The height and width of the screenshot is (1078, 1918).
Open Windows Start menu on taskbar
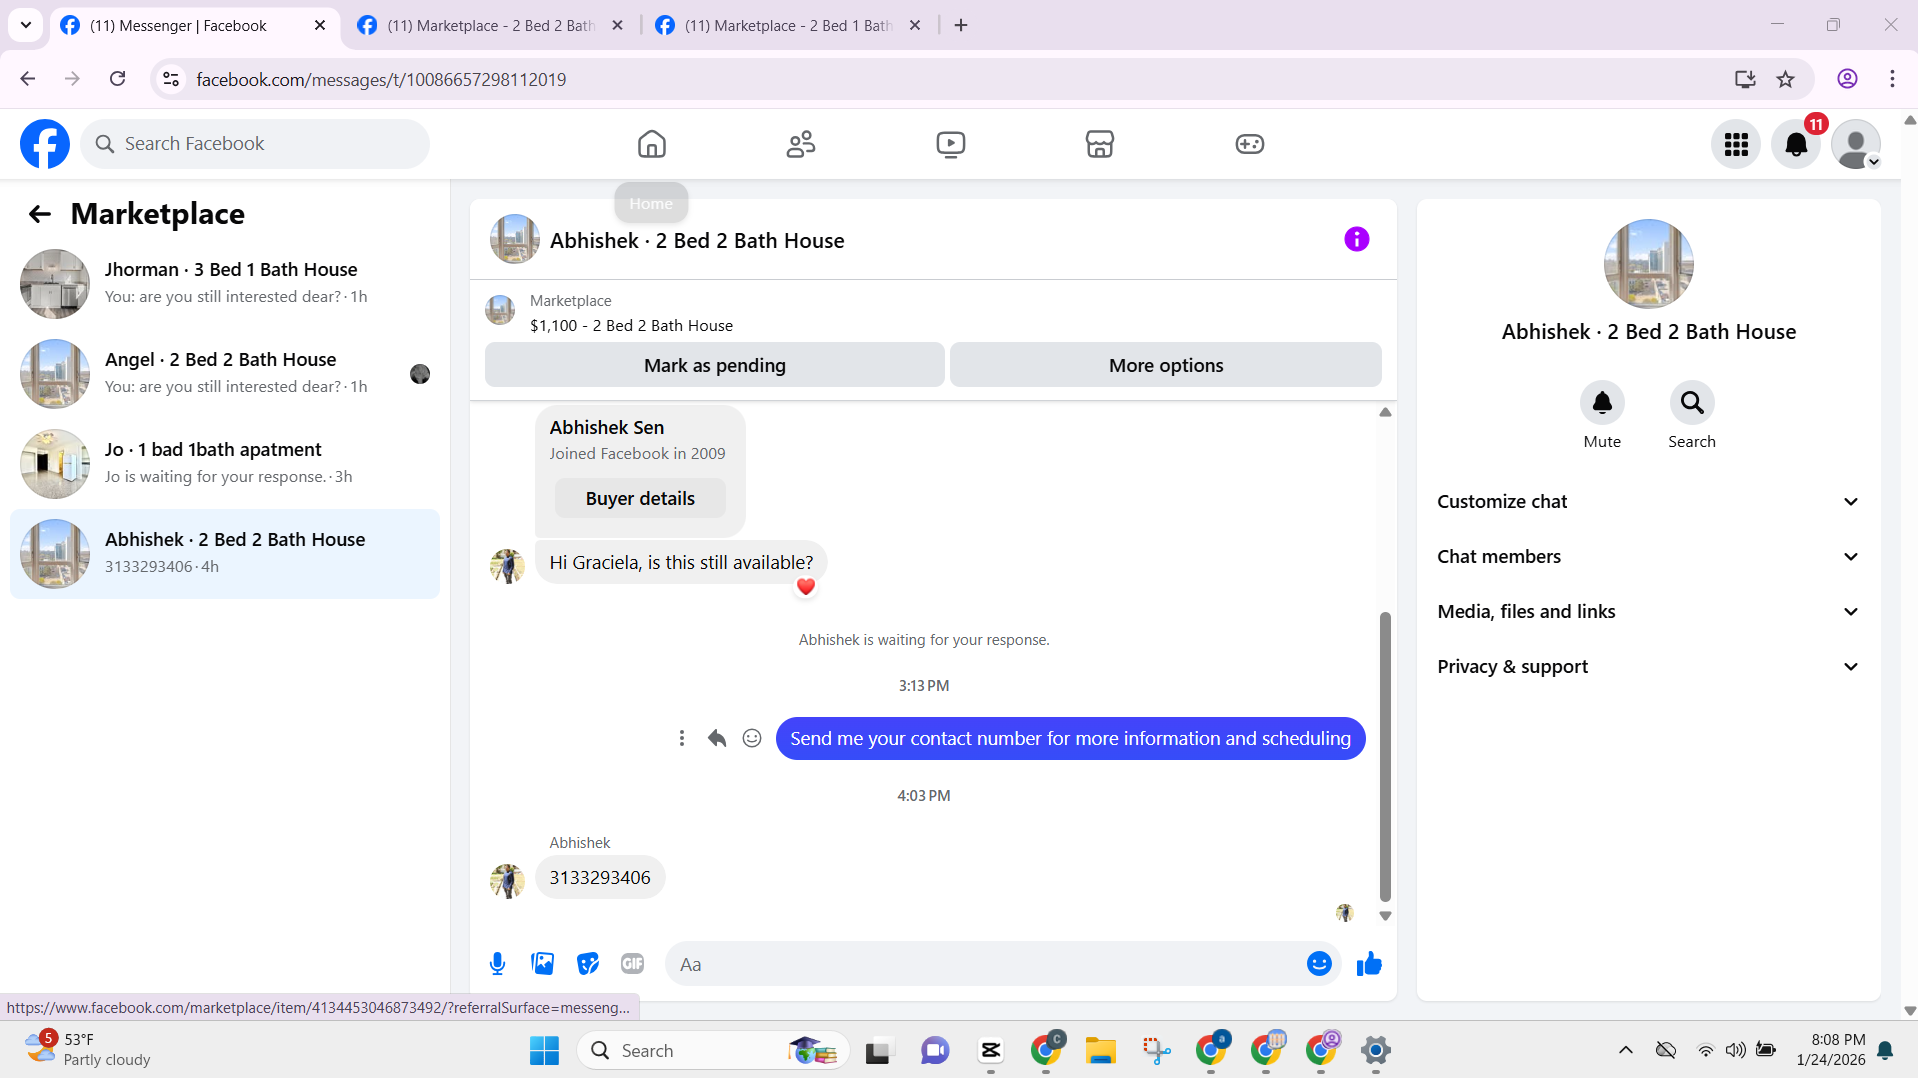pos(544,1050)
